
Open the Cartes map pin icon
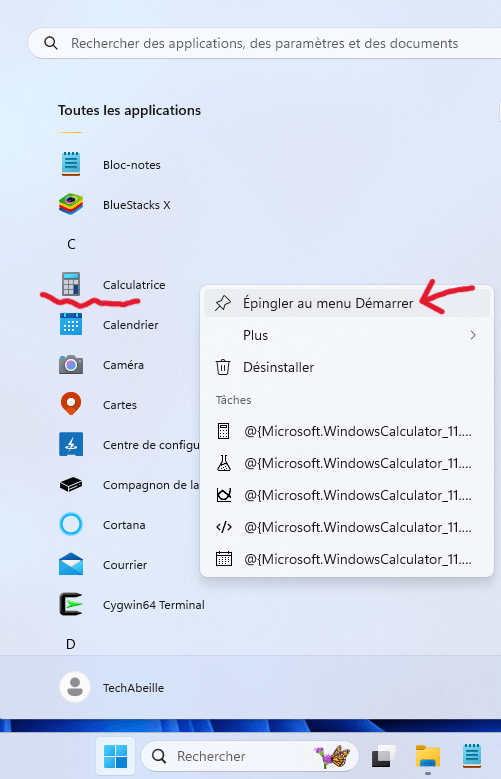pyautogui.click(x=71, y=404)
